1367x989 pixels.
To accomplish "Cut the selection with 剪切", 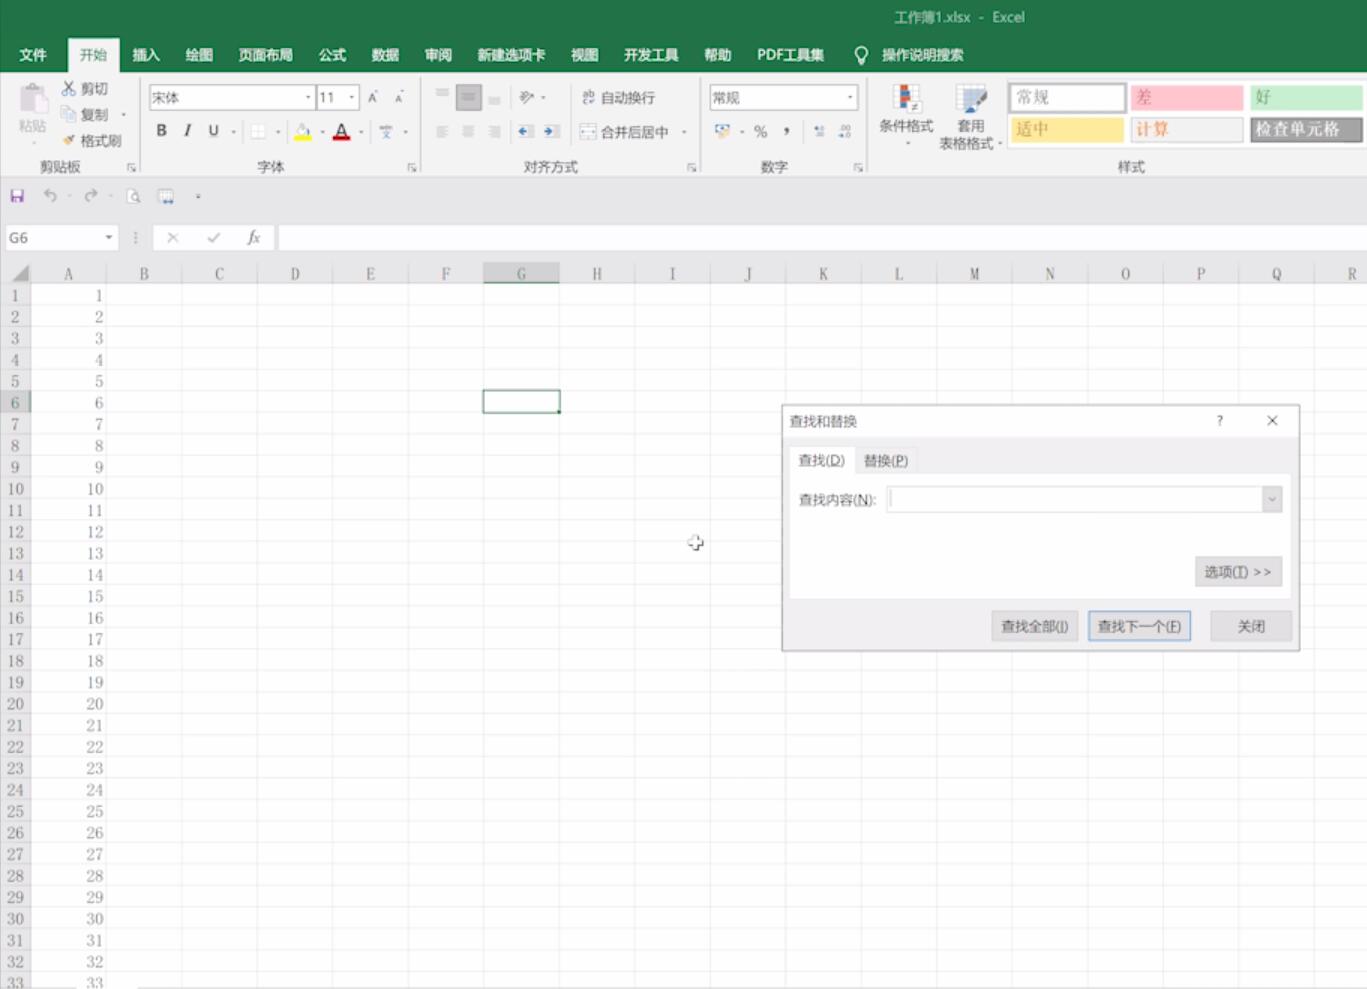I will point(85,89).
